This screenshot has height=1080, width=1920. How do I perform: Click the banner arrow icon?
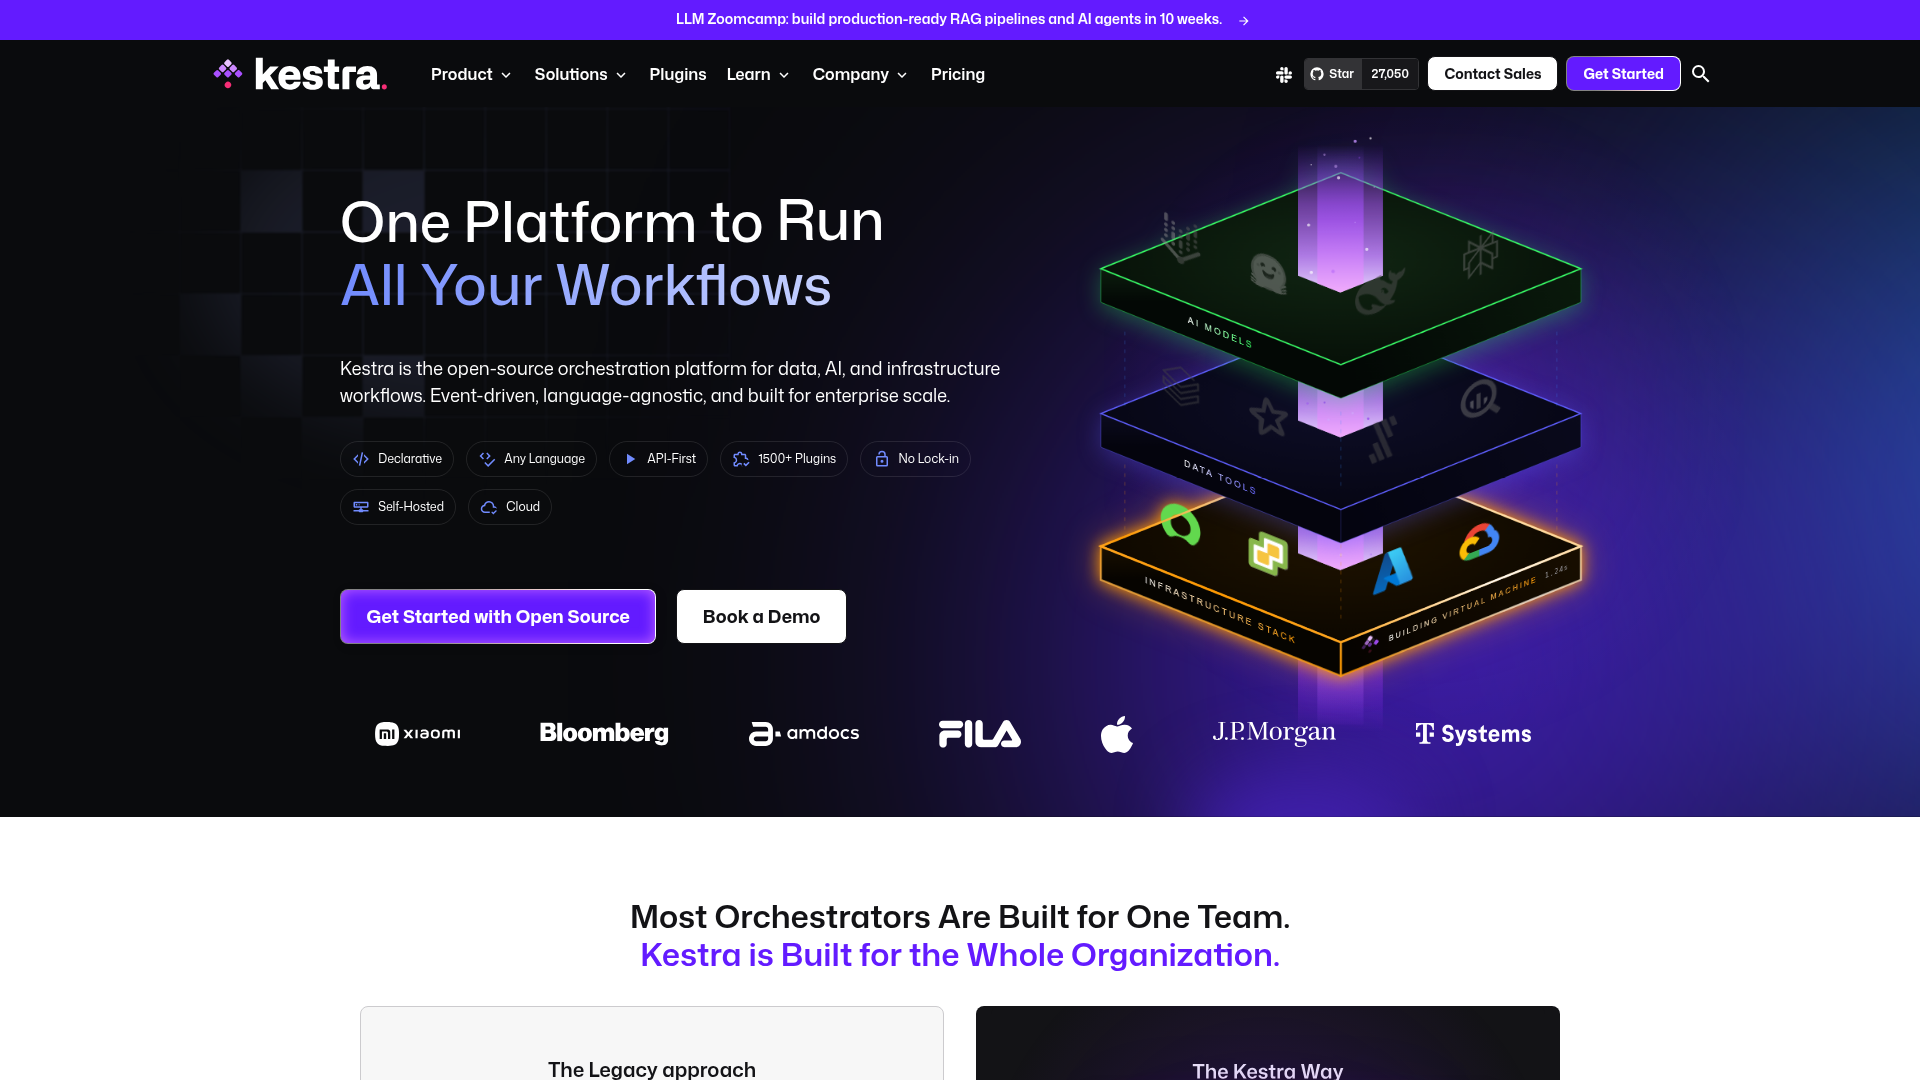point(1243,20)
